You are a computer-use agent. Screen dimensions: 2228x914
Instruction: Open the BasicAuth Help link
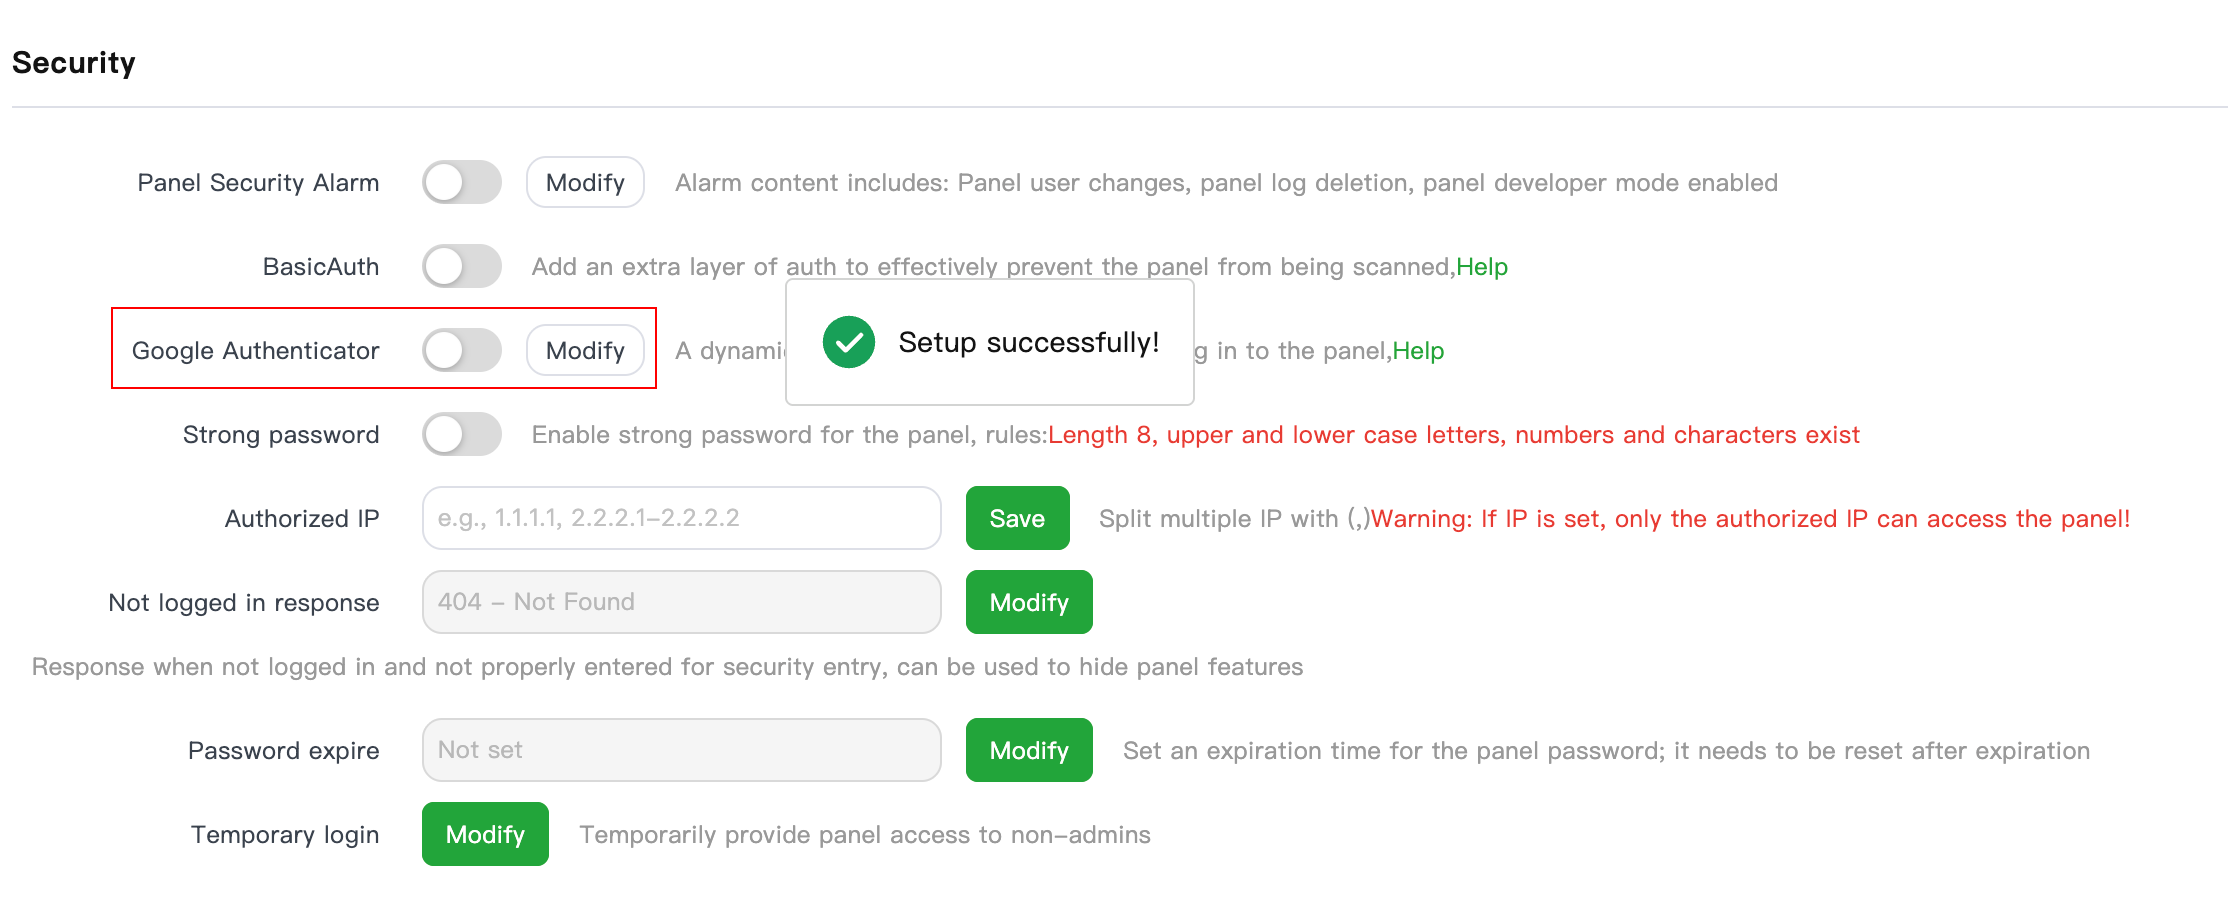click(1482, 266)
